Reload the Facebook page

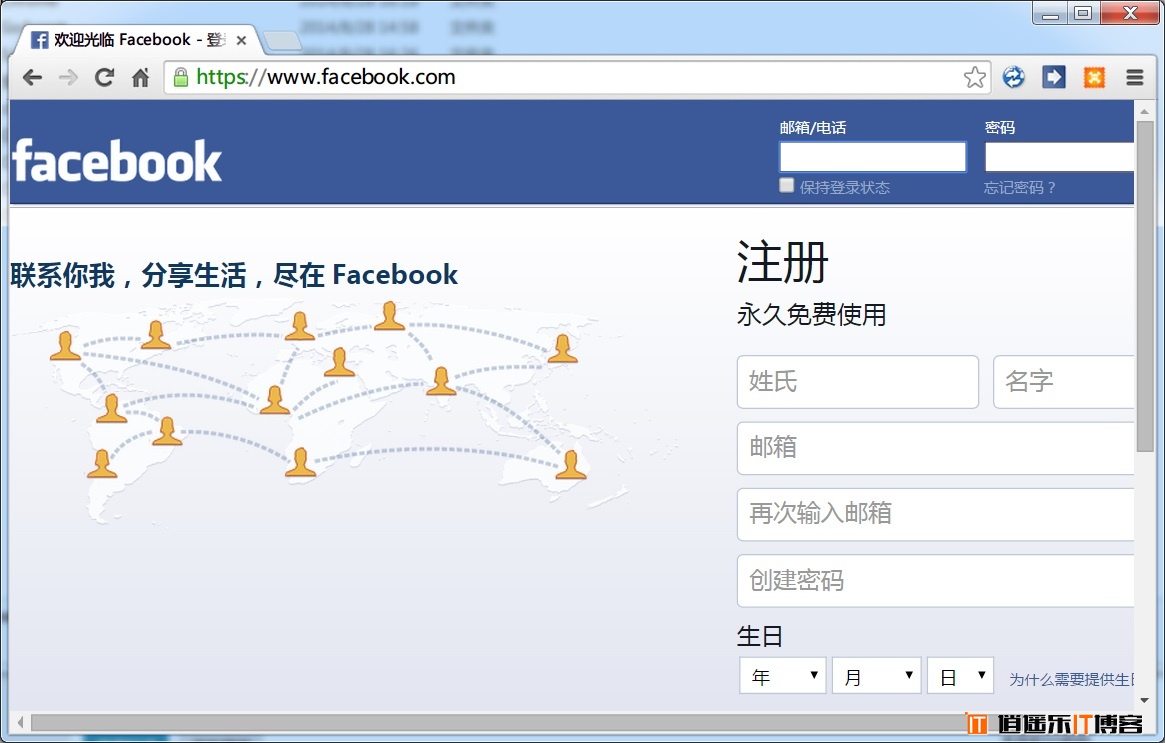[104, 77]
